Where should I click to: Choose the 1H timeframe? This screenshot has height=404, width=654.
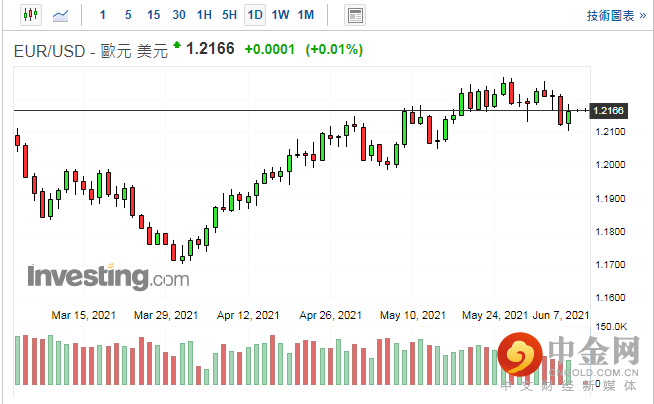point(204,15)
